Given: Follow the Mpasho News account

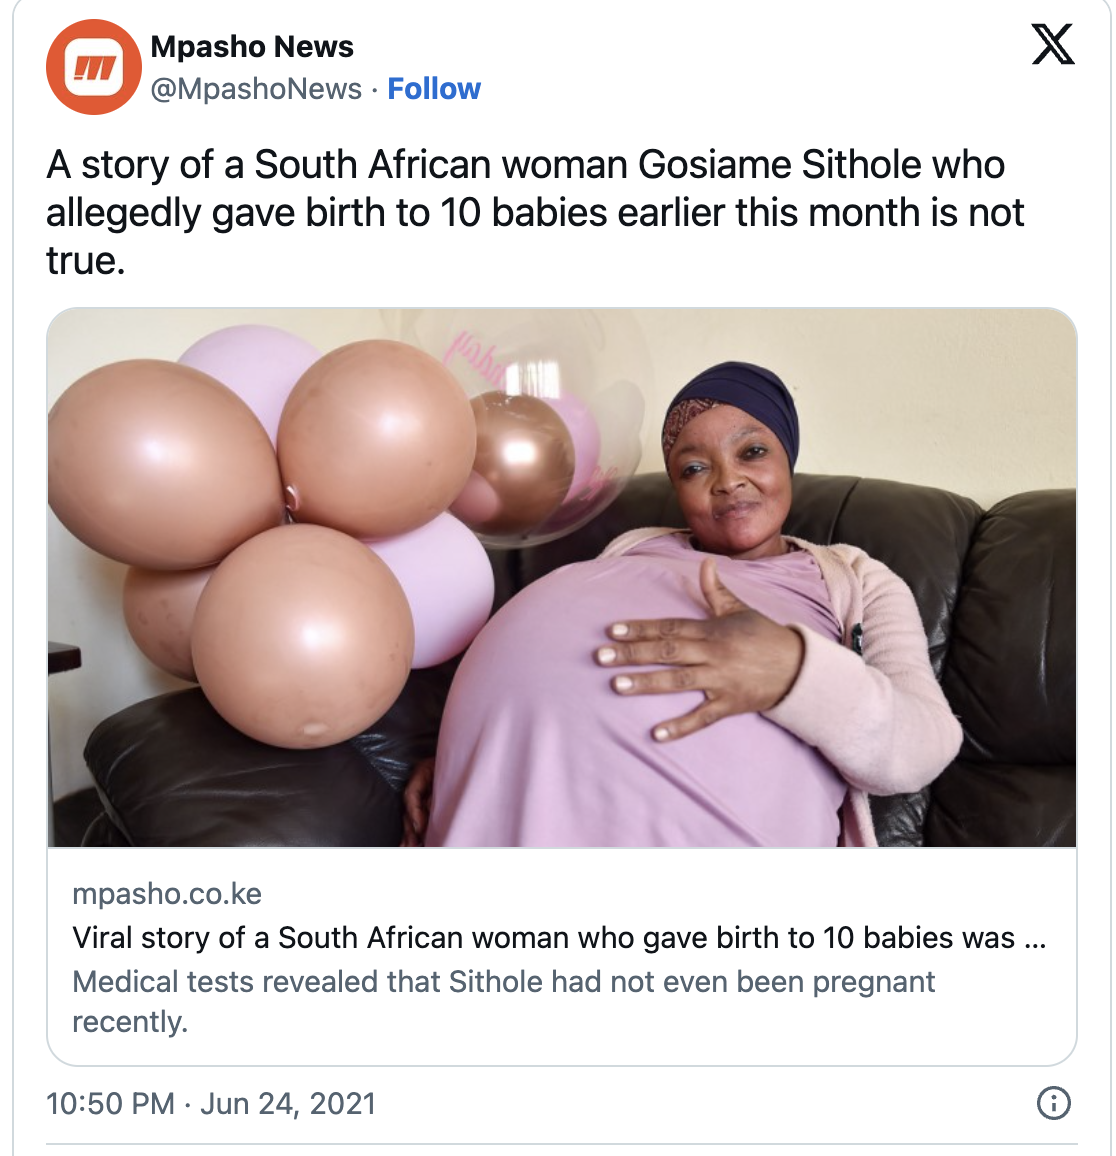Looking at the screenshot, I should click(x=434, y=89).
